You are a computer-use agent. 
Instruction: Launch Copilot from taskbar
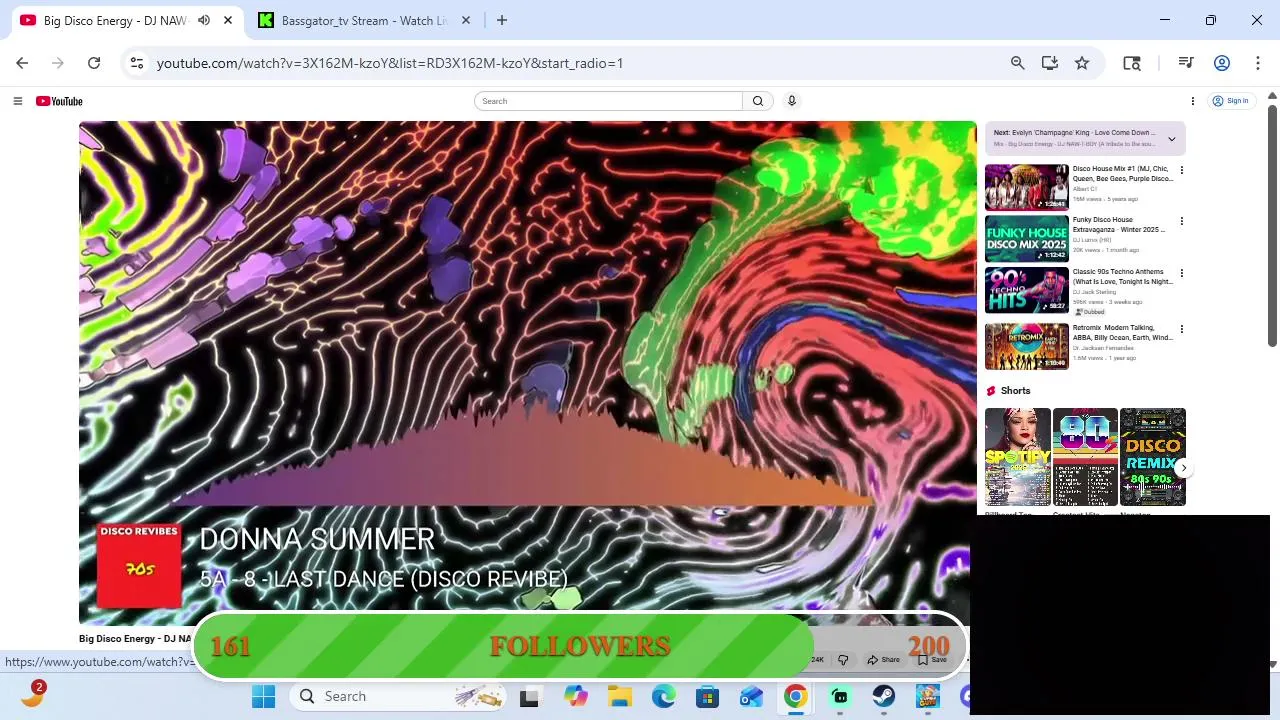click(575, 696)
